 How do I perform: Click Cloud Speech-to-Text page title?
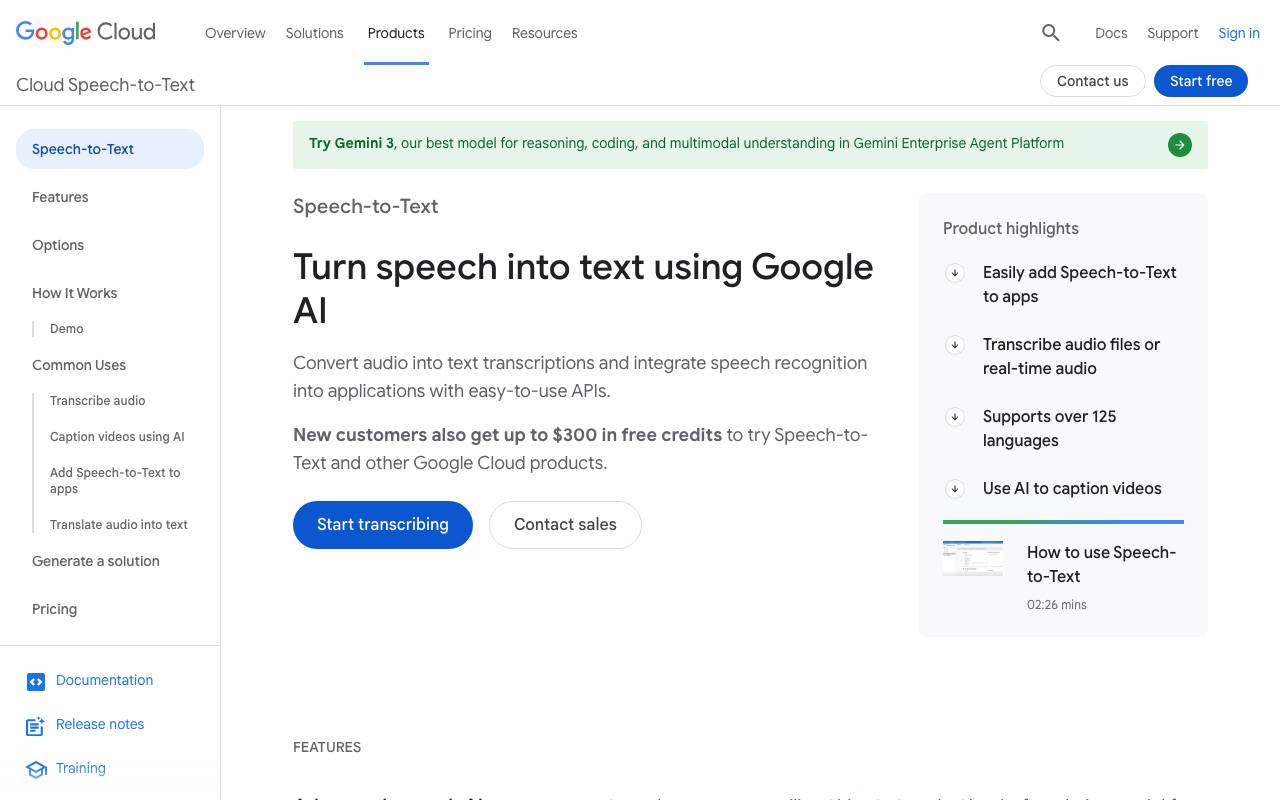[105, 85]
